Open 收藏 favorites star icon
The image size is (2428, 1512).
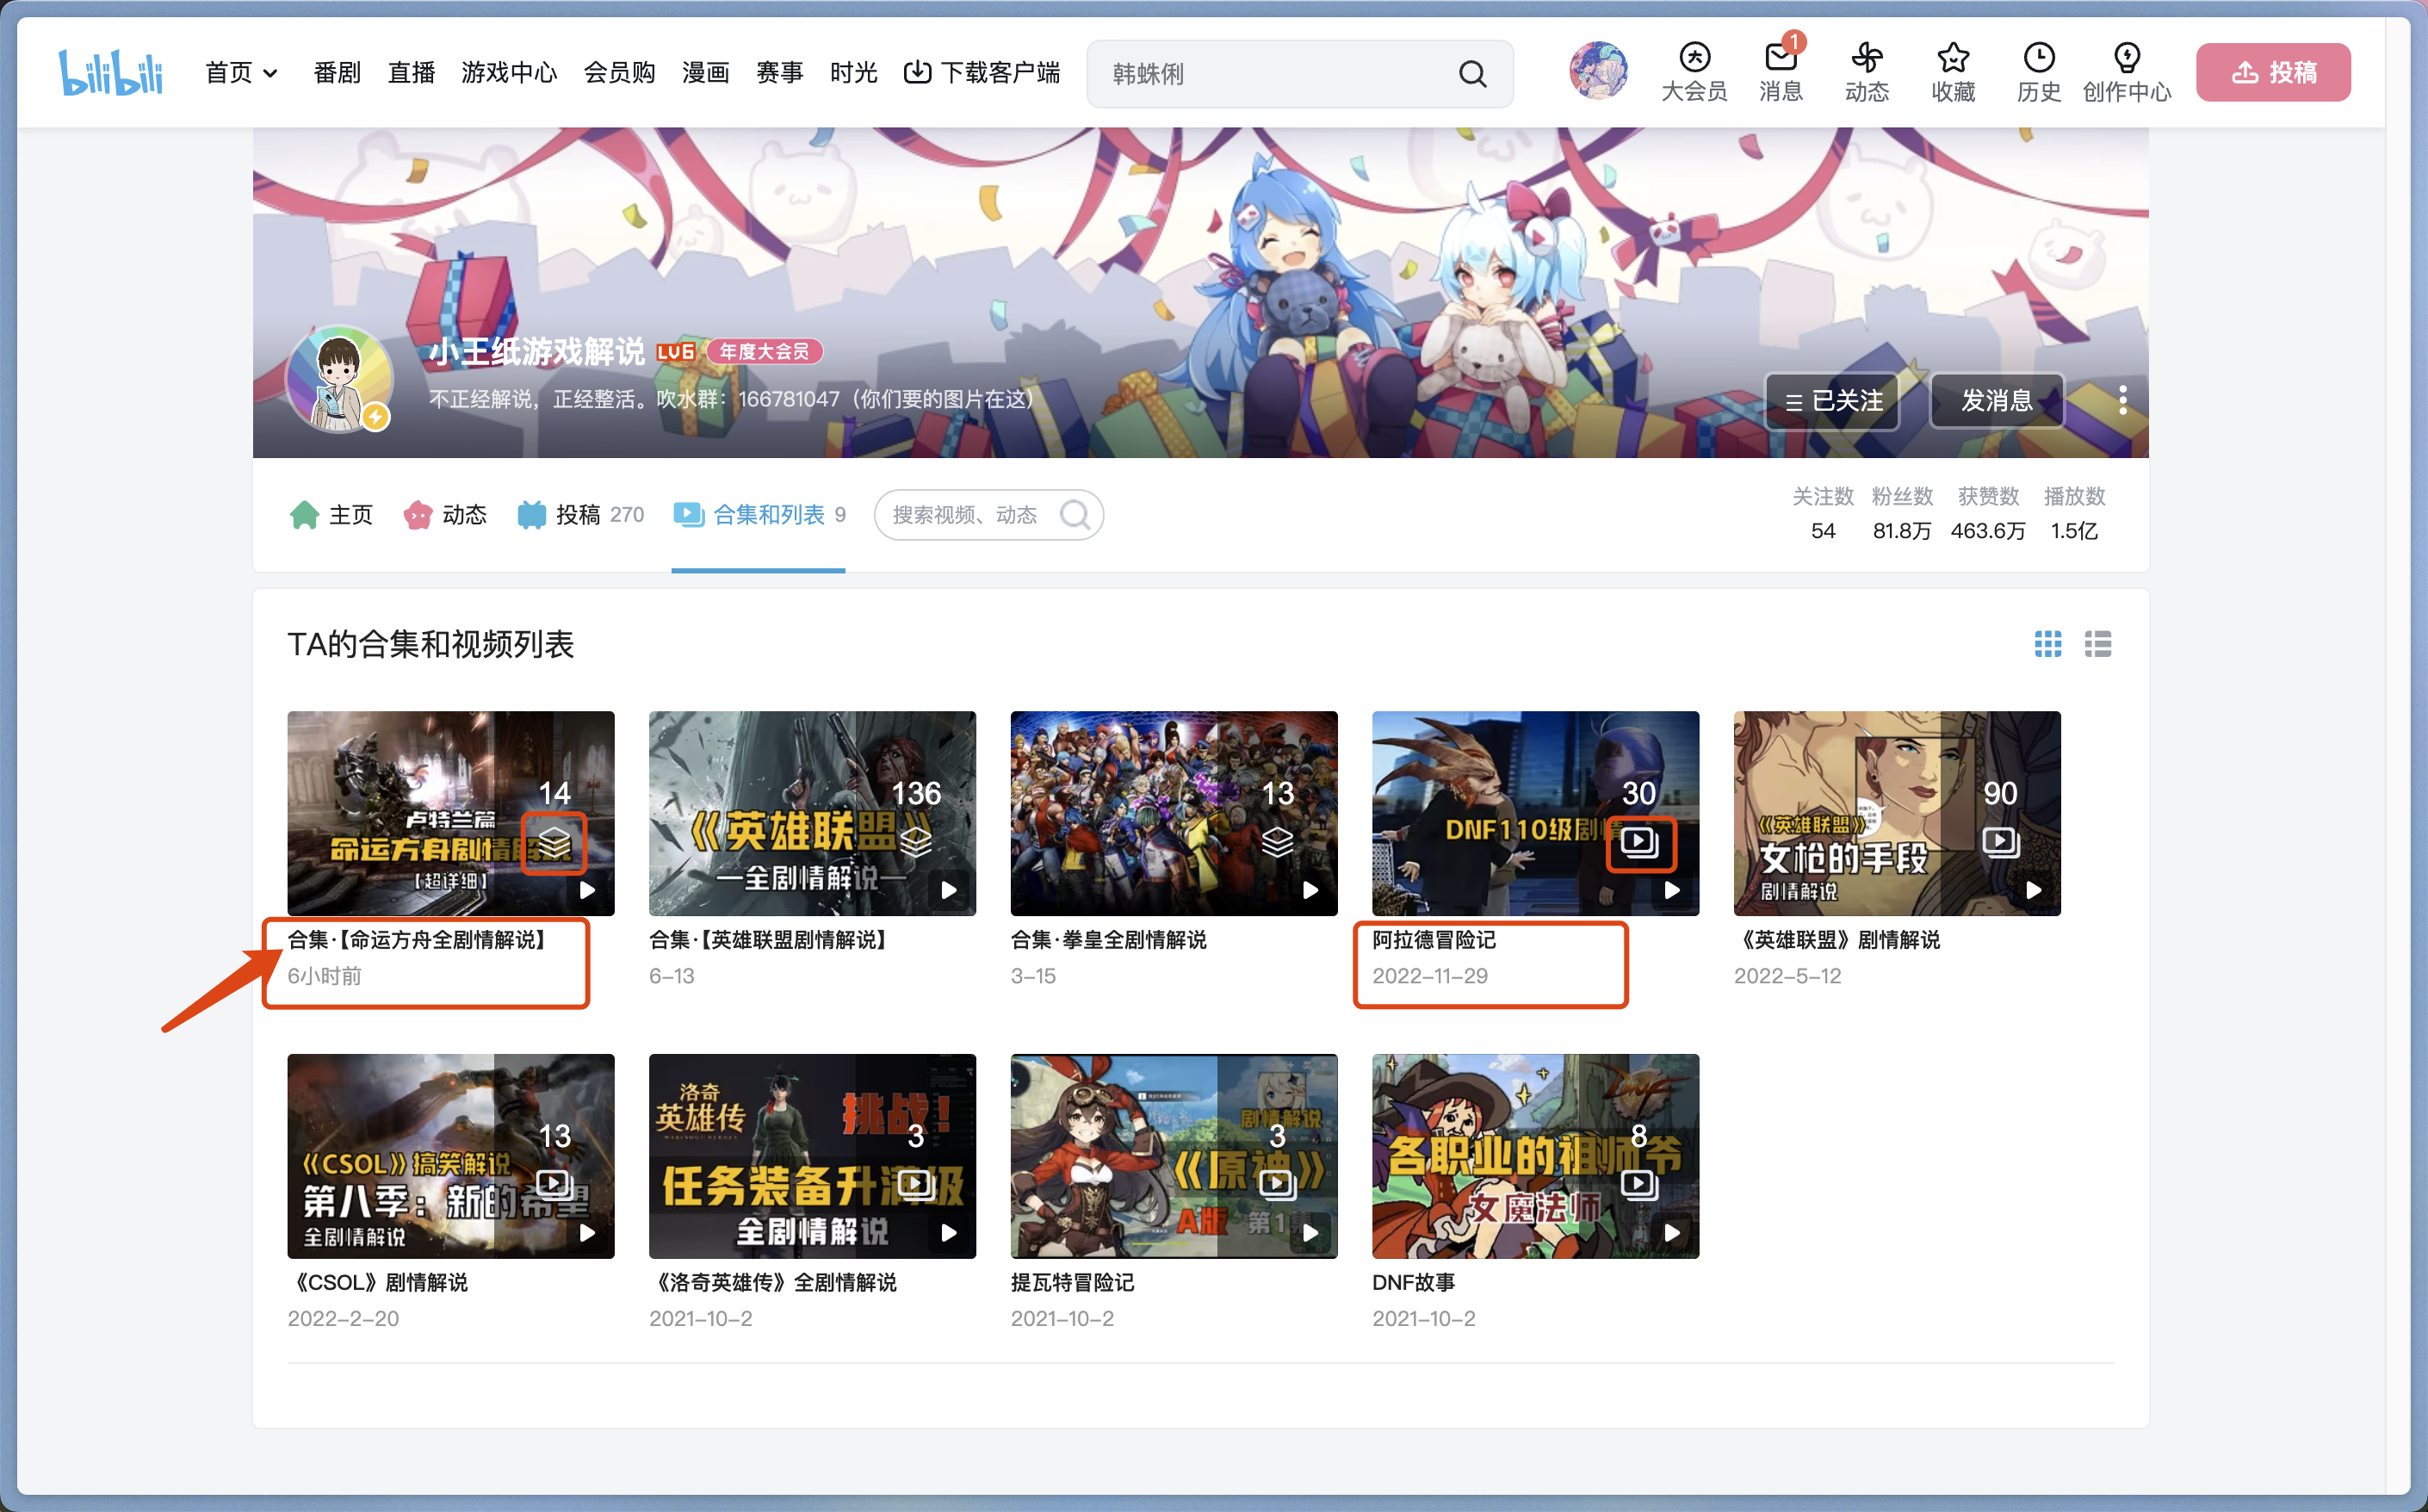(1952, 59)
